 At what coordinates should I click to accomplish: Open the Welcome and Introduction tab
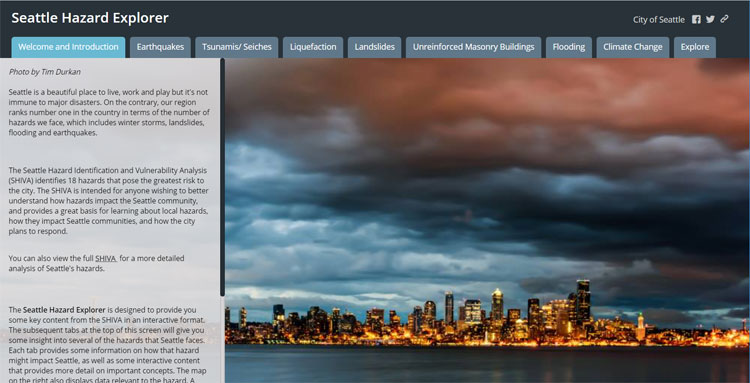68,47
